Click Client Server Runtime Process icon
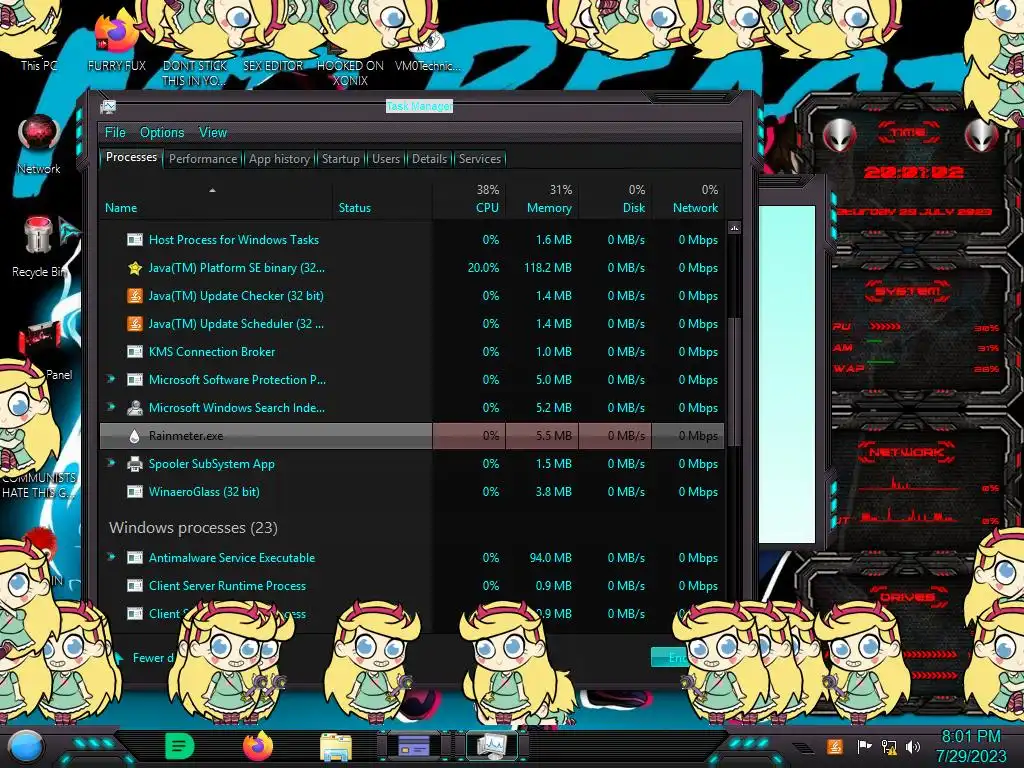 coord(135,586)
